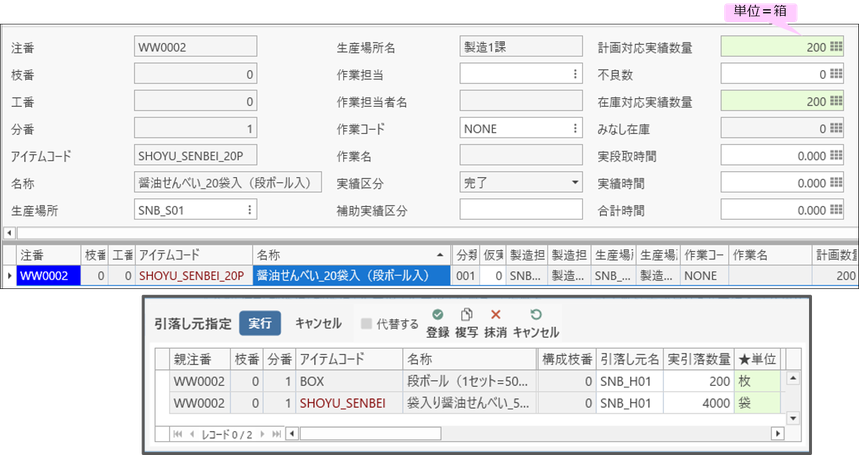
Task: Click the 実引落数量 column header
Action: 699,359
